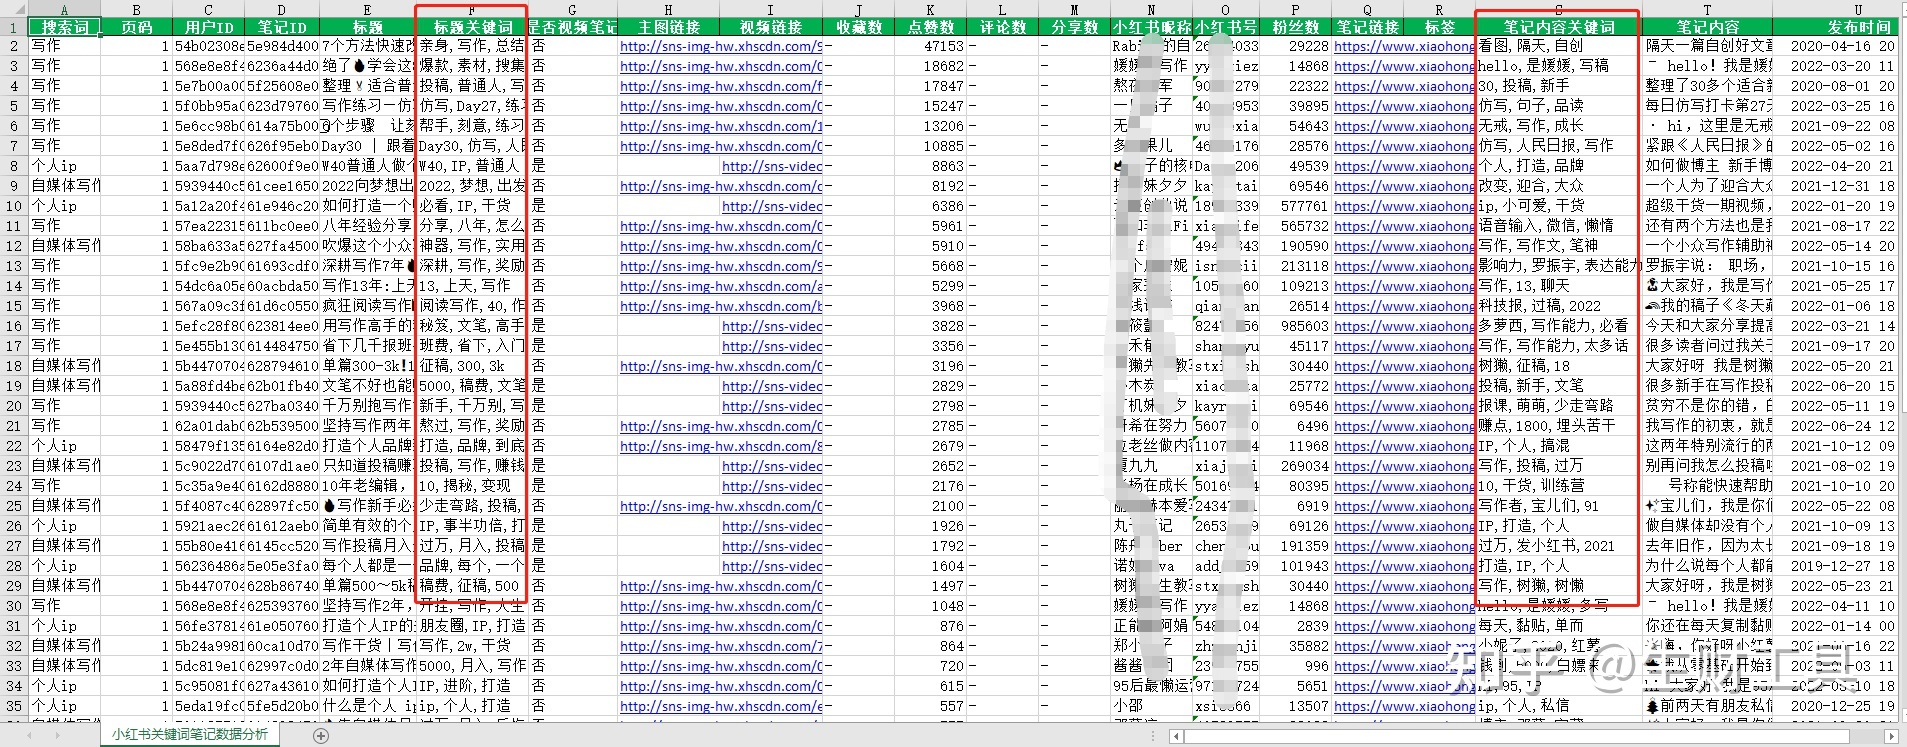This screenshot has width=1907, height=747.
Task: Click the 笔记内容关键词 header cell
Action: click(1558, 27)
